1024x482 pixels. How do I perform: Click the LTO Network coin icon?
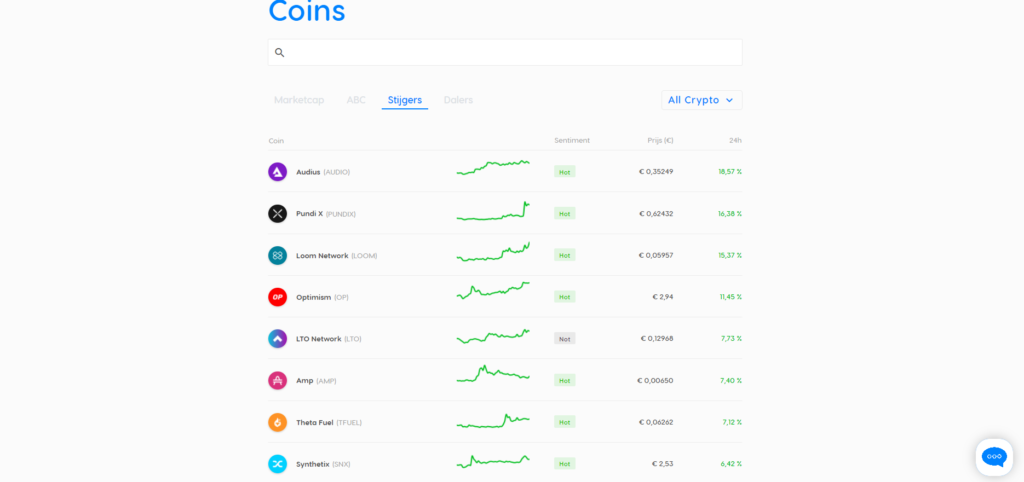click(277, 339)
